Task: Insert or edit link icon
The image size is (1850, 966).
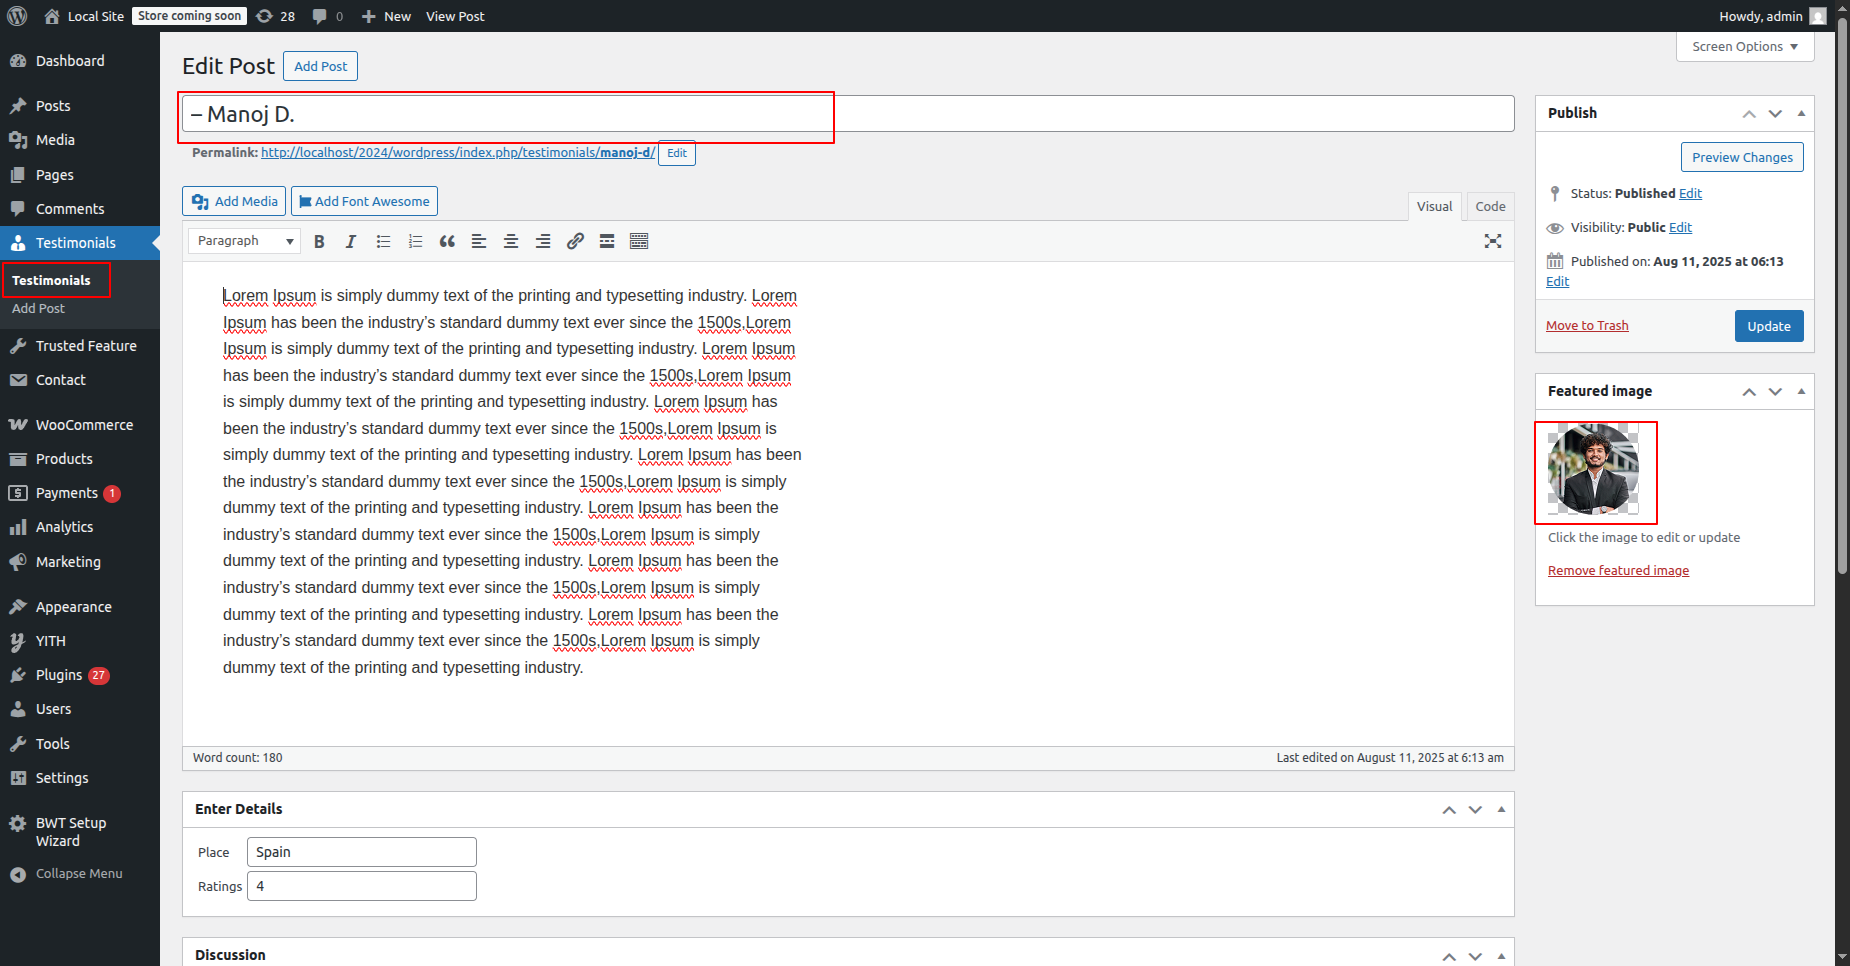Action: click(x=575, y=241)
